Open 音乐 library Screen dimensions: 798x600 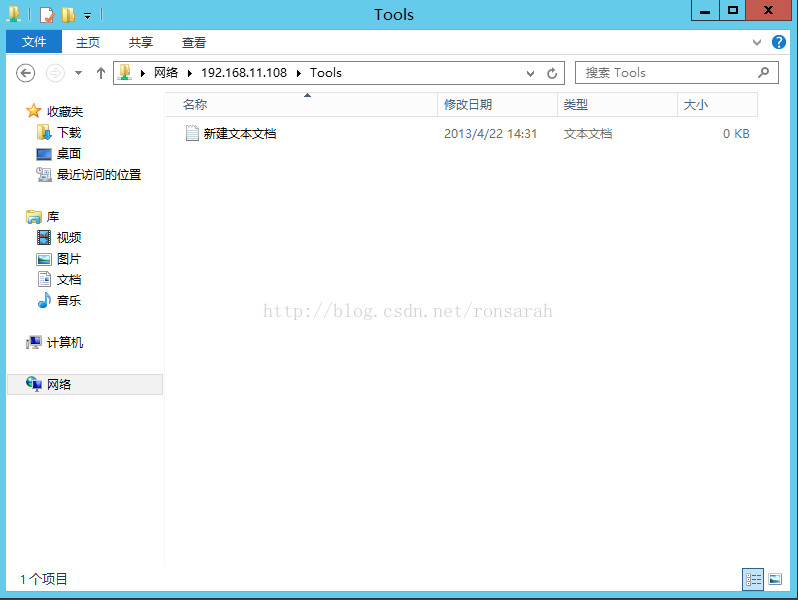69,301
